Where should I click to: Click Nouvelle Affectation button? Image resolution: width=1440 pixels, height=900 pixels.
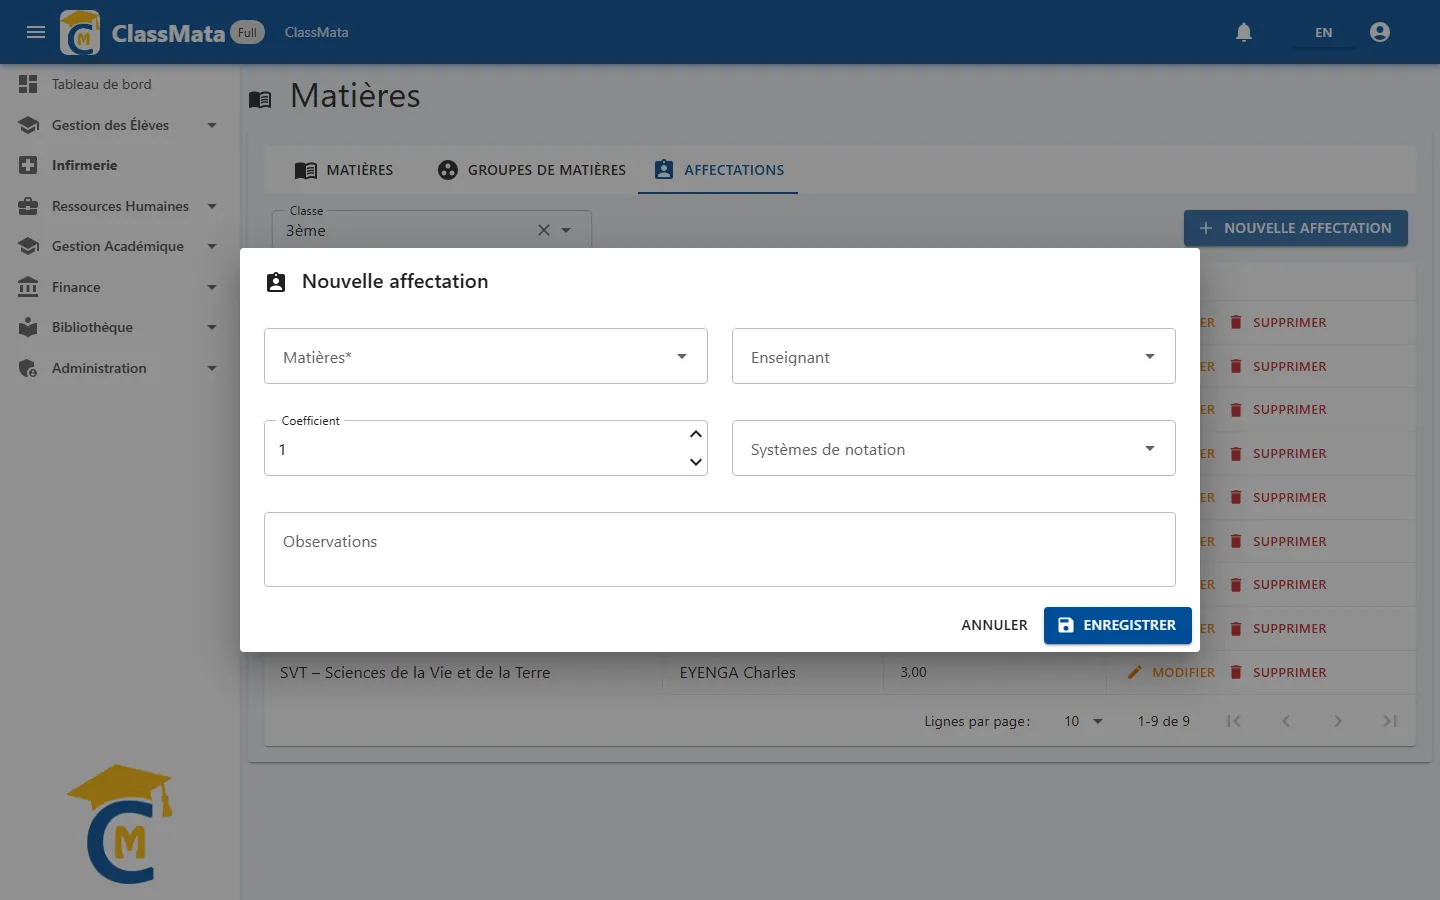click(1296, 228)
